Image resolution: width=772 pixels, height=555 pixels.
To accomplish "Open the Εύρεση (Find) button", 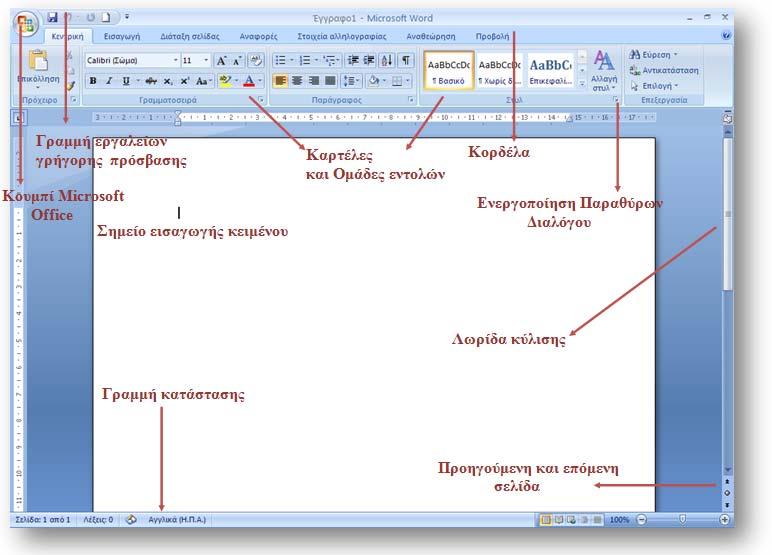I will pos(653,55).
